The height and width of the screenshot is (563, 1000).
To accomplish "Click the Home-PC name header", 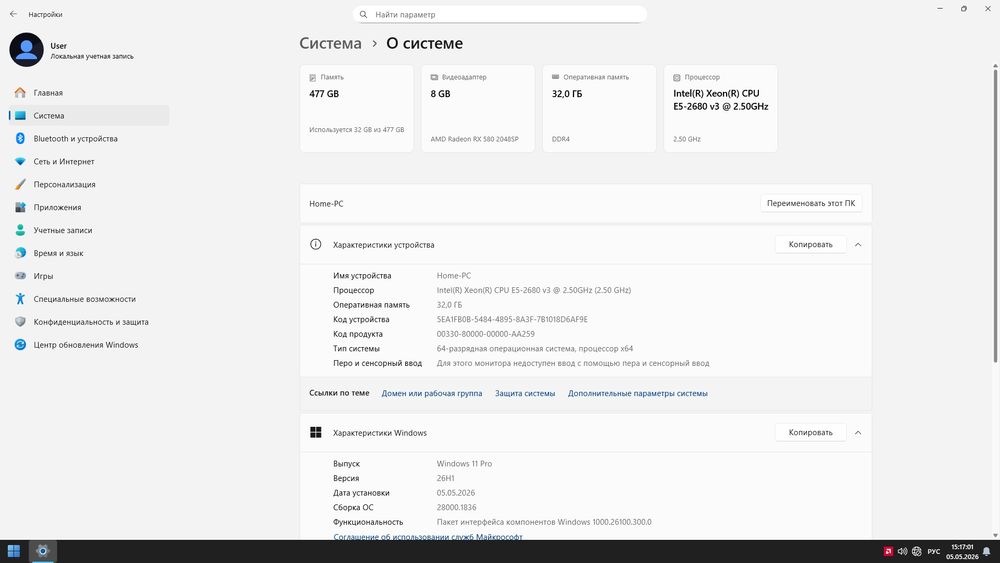I will [327, 203].
